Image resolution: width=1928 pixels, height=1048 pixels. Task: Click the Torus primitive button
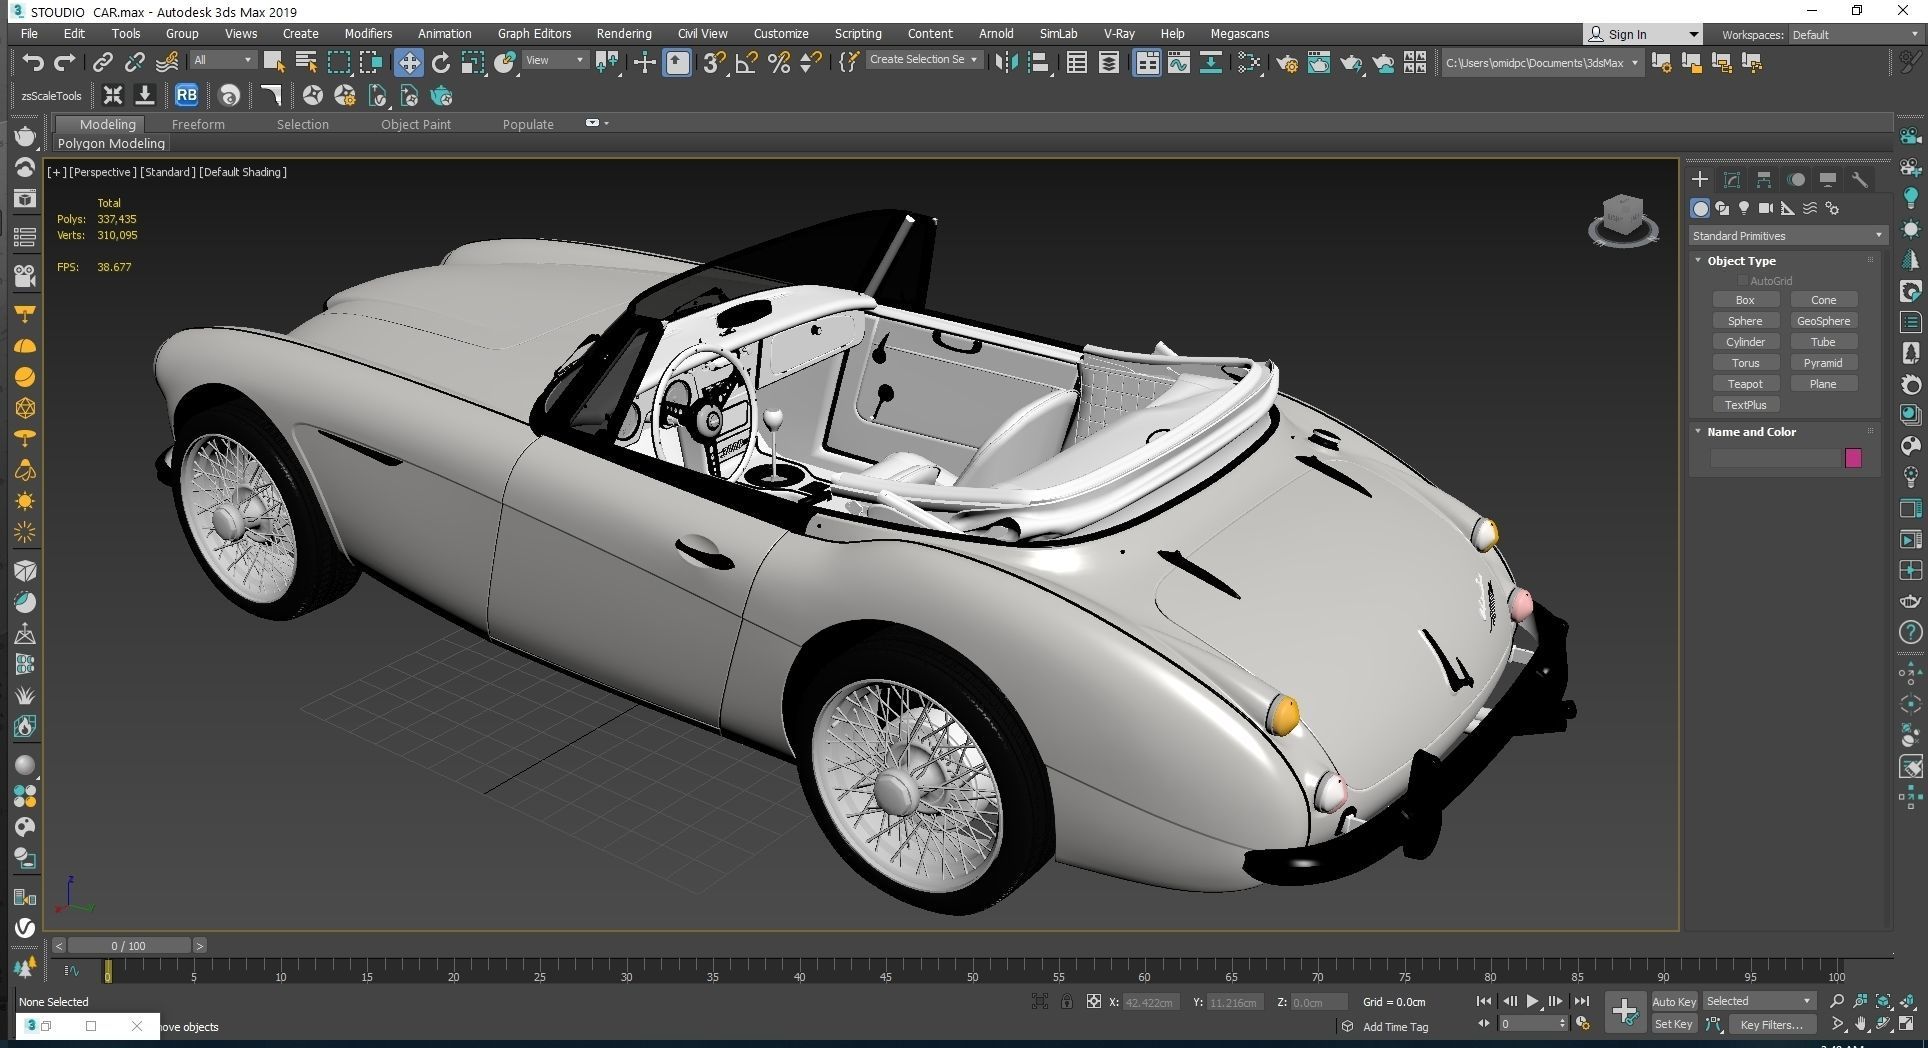1745,363
